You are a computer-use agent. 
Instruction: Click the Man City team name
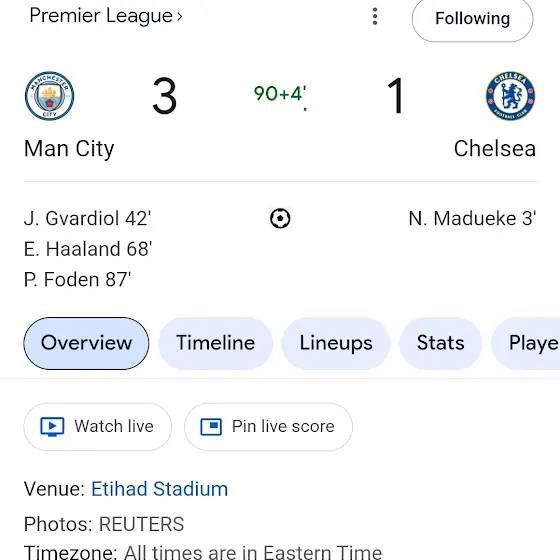click(69, 149)
